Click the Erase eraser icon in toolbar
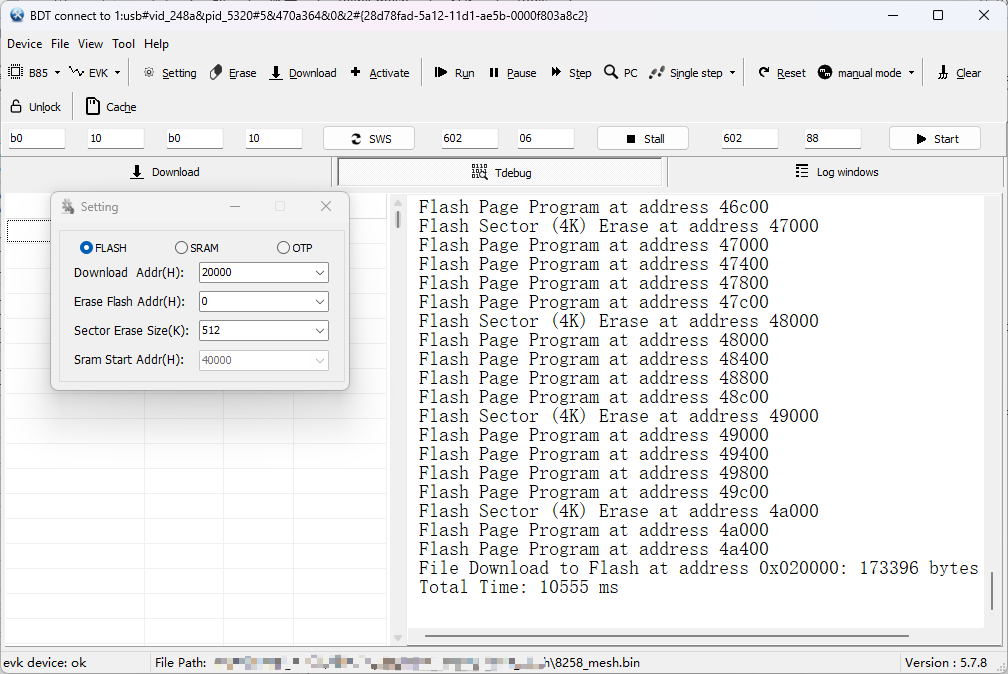 [x=216, y=73]
